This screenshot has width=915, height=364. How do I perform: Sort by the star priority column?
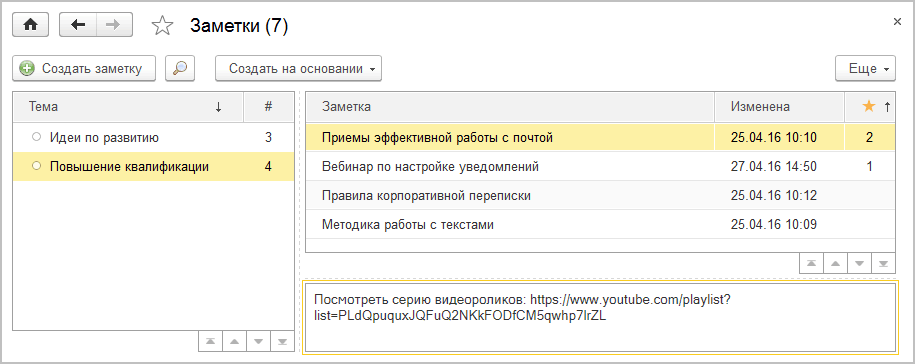(870, 107)
